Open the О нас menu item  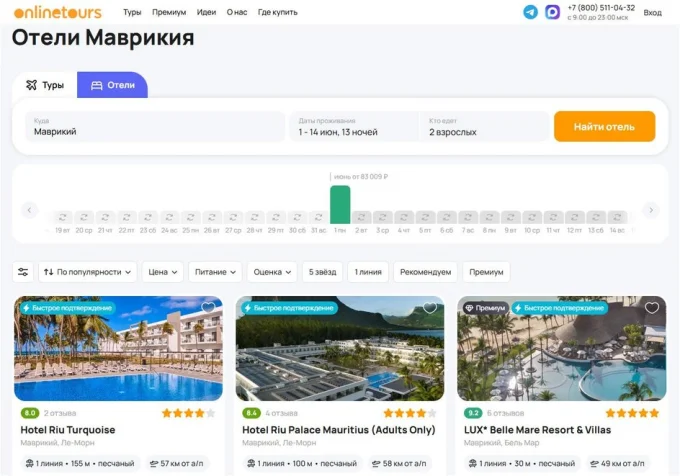point(237,12)
